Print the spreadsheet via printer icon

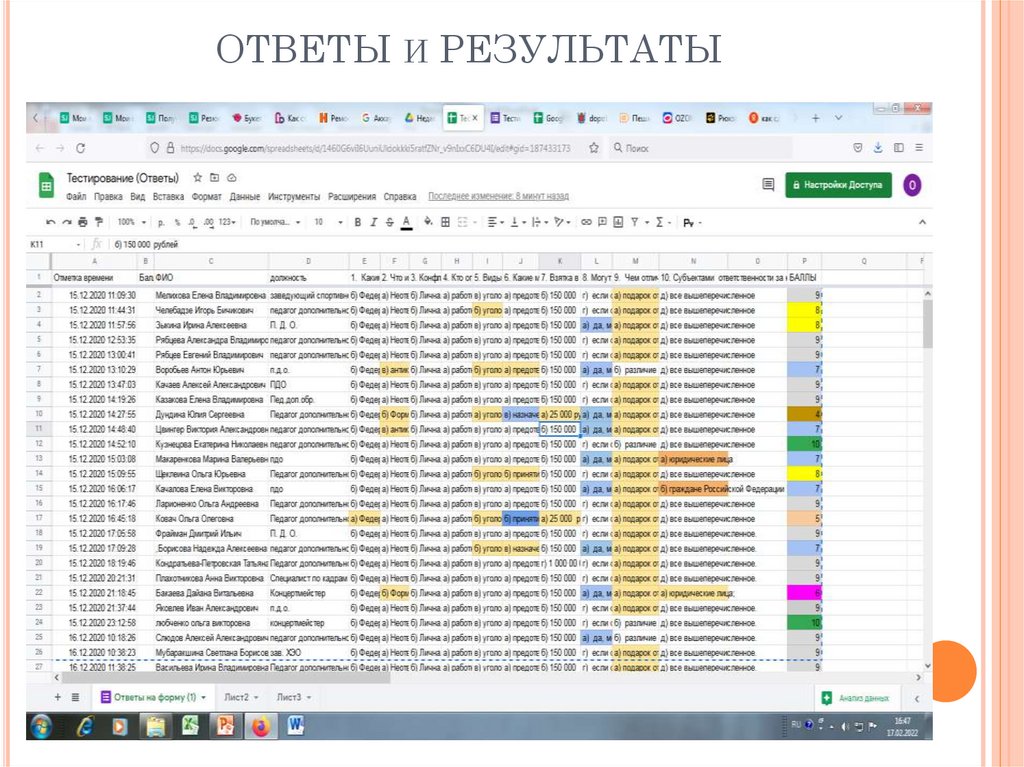pos(82,222)
